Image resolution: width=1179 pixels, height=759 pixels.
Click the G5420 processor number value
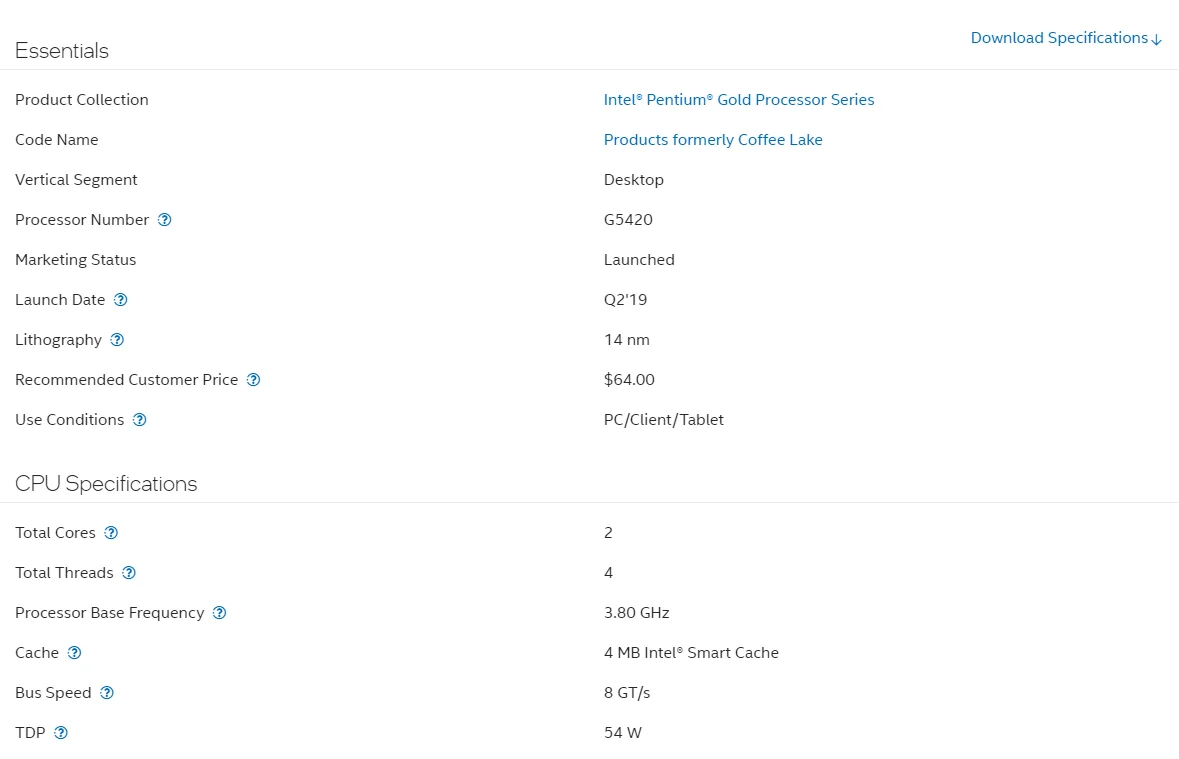[x=628, y=220]
